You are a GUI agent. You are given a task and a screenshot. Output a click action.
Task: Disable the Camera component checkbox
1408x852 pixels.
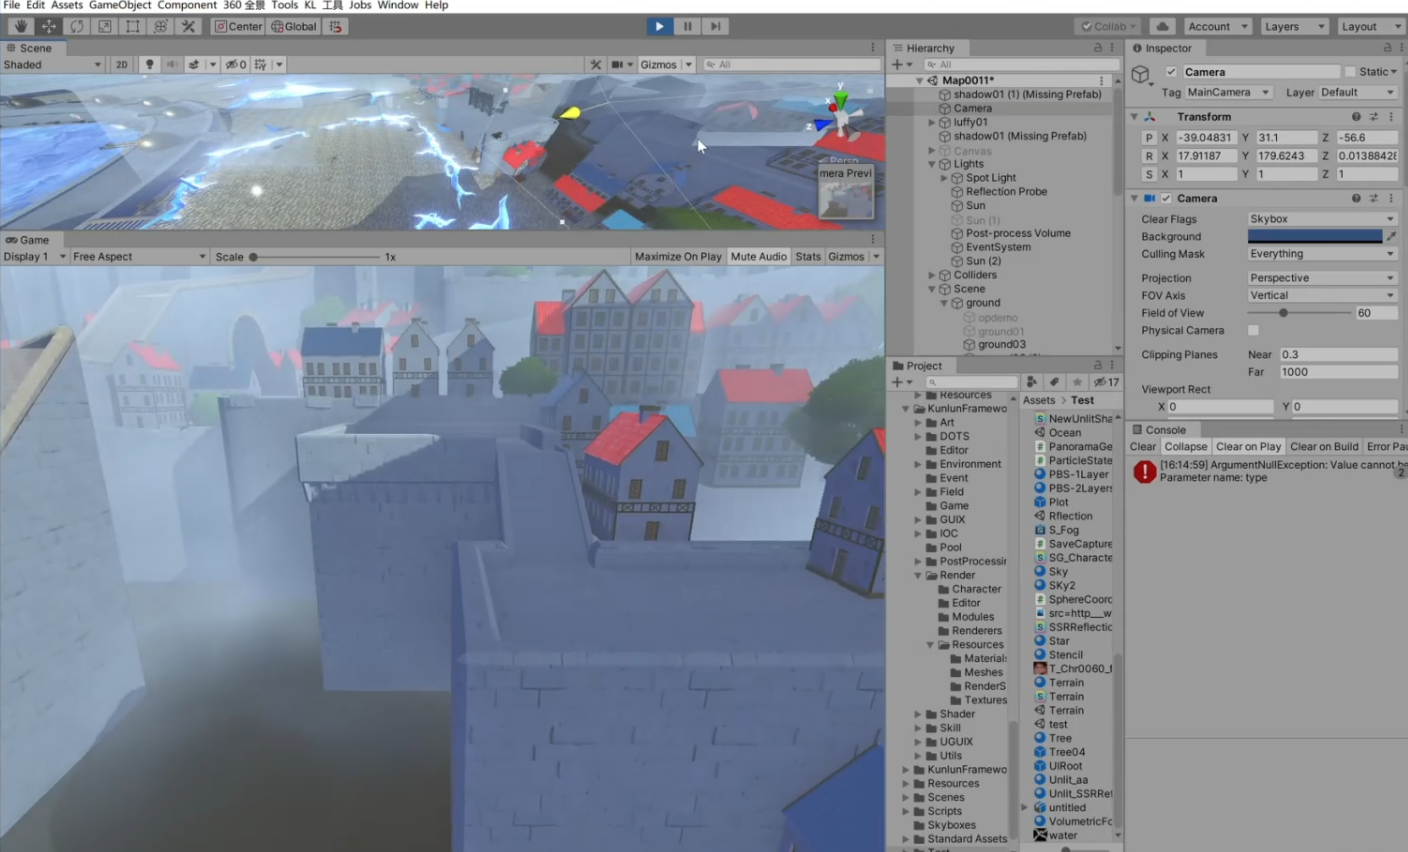coord(1166,198)
